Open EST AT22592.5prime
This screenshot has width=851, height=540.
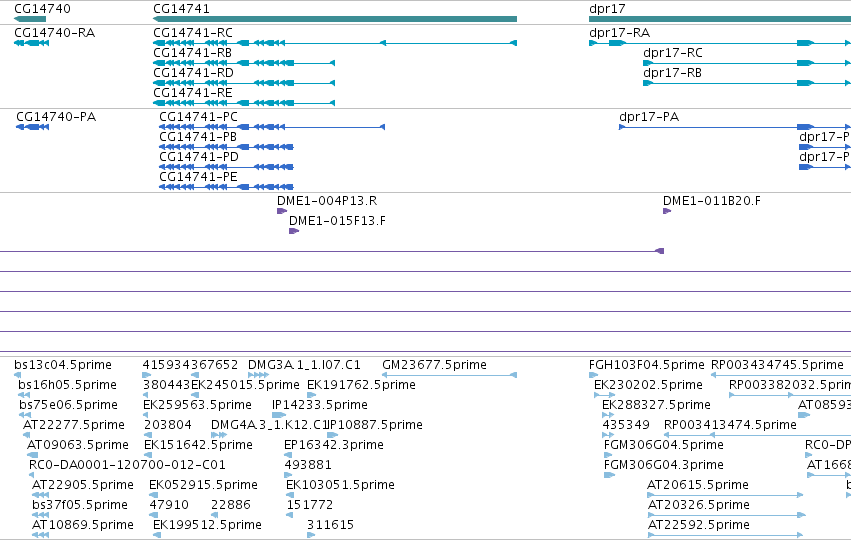(x=698, y=525)
